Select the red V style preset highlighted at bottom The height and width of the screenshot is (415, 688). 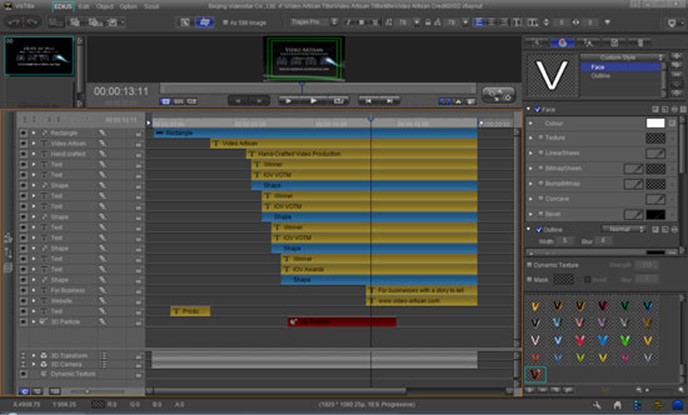point(535,374)
